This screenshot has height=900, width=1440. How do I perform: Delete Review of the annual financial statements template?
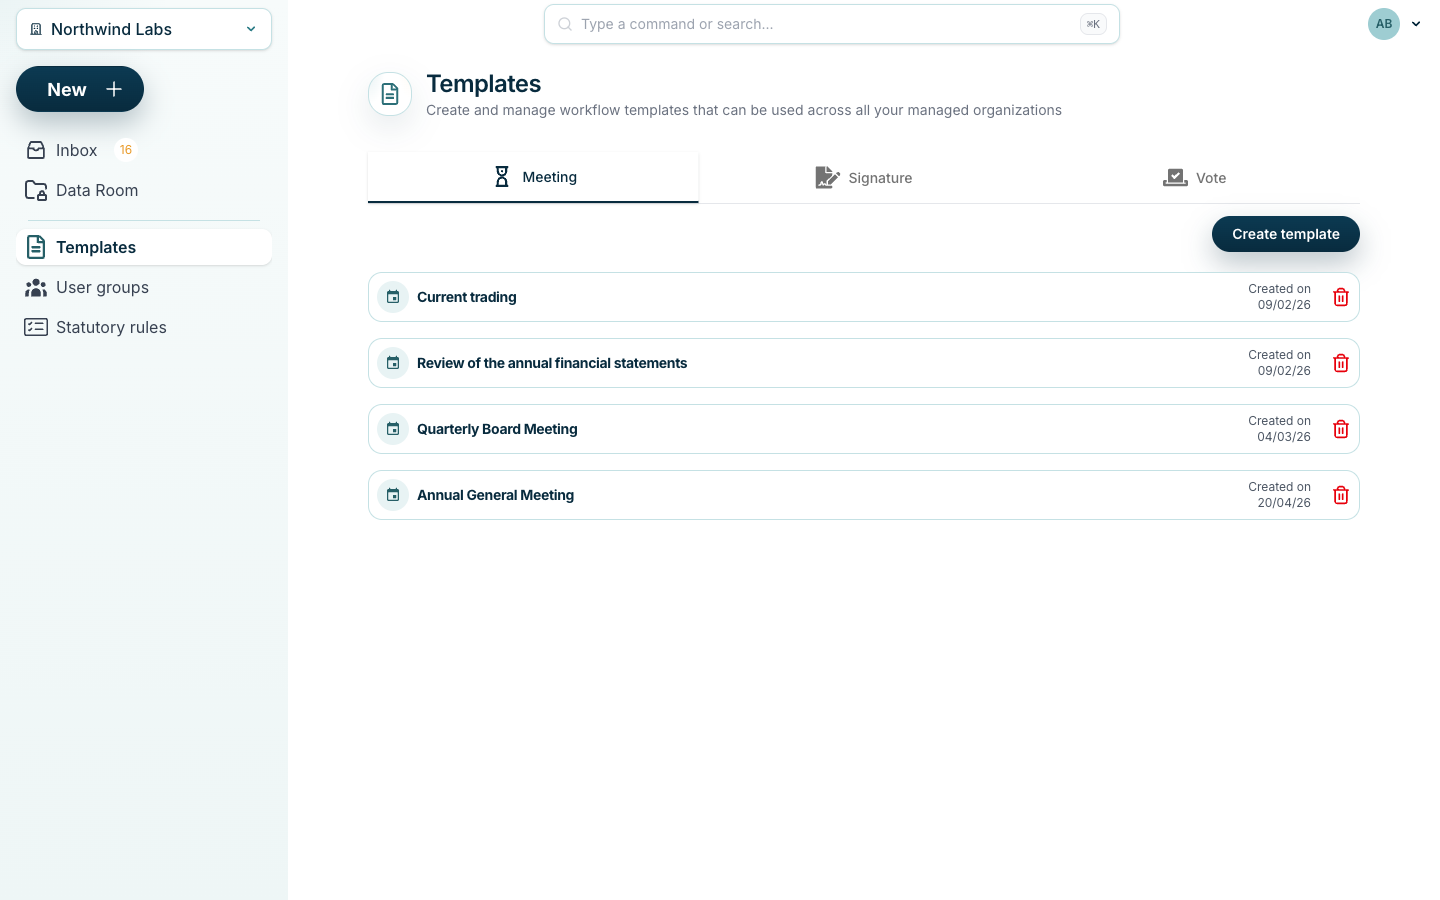[x=1341, y=363]
